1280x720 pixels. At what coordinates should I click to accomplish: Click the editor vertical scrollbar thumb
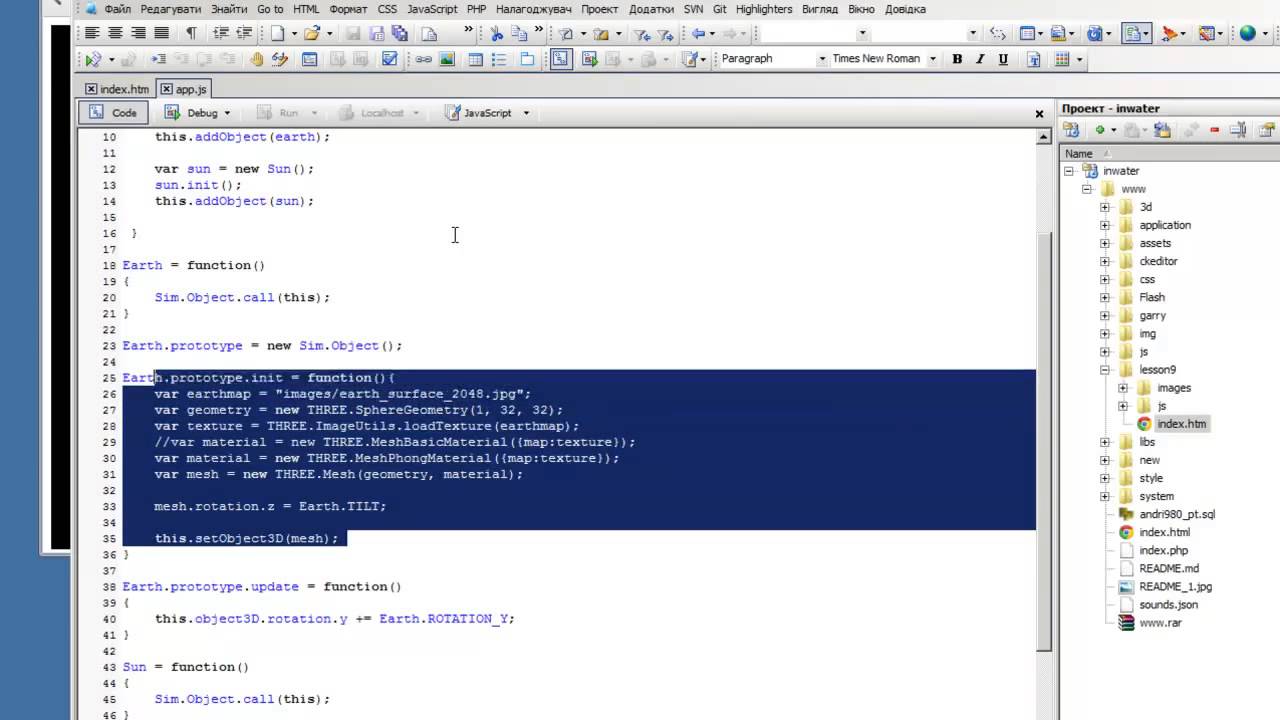pos(1044,440)
